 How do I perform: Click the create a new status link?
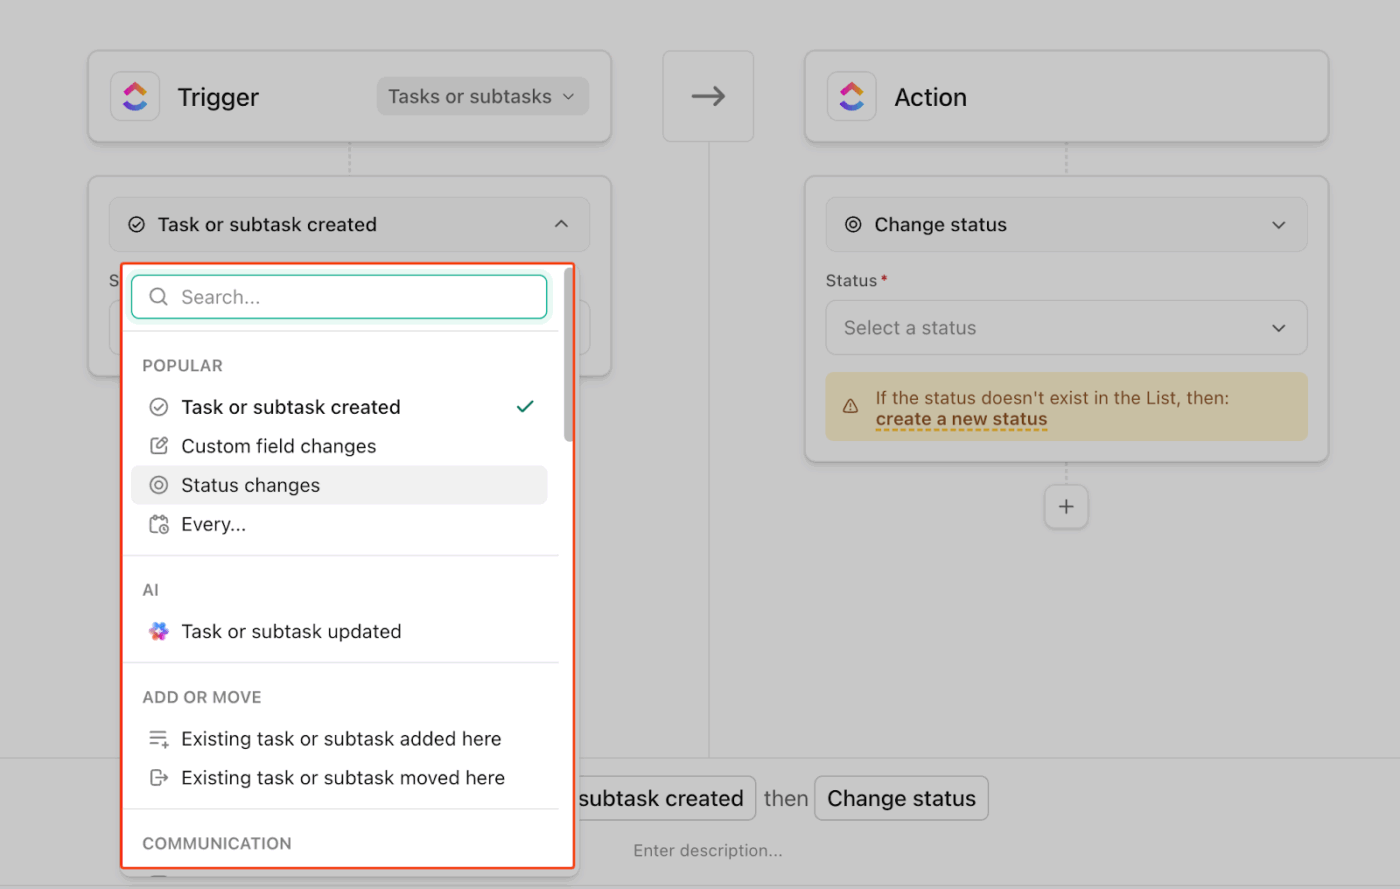960,419
